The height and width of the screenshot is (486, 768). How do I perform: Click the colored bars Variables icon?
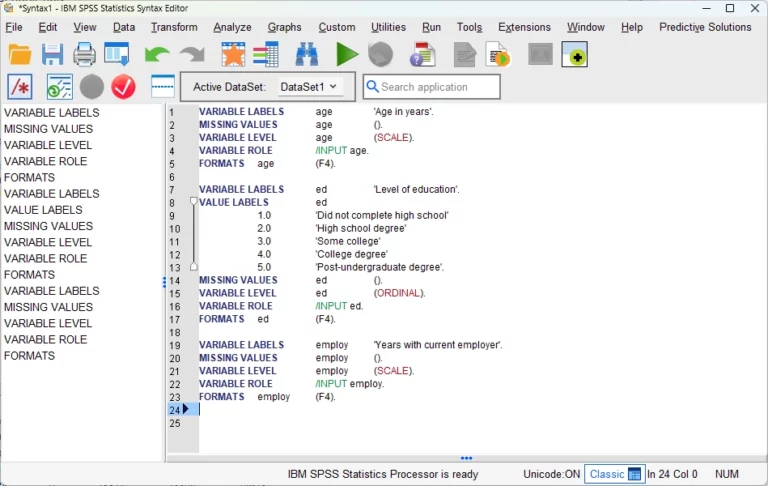point(266,54)
